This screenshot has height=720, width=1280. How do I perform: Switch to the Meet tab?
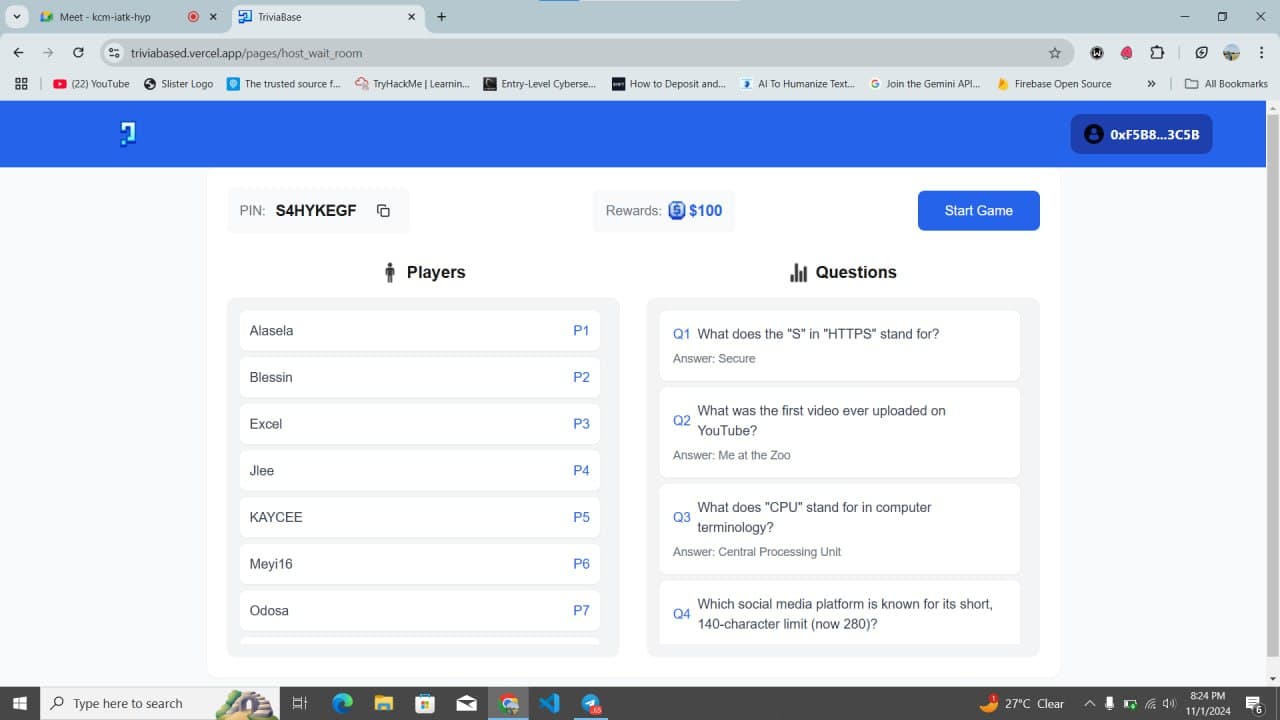(x=110, y=17)
